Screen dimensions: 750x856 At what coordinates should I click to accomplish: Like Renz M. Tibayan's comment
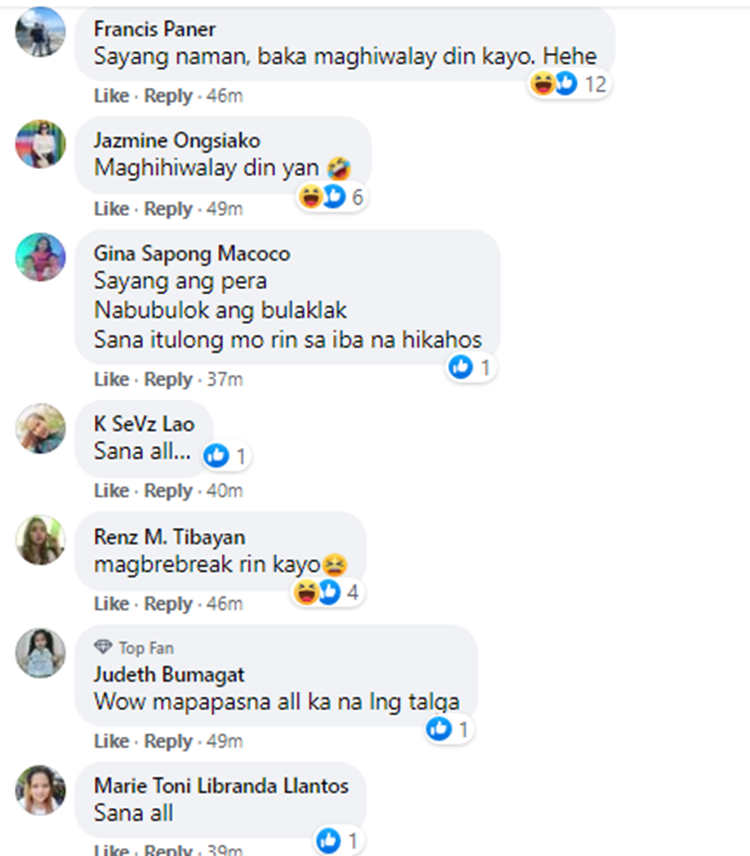pyautogui.click(x=111, y=603)
